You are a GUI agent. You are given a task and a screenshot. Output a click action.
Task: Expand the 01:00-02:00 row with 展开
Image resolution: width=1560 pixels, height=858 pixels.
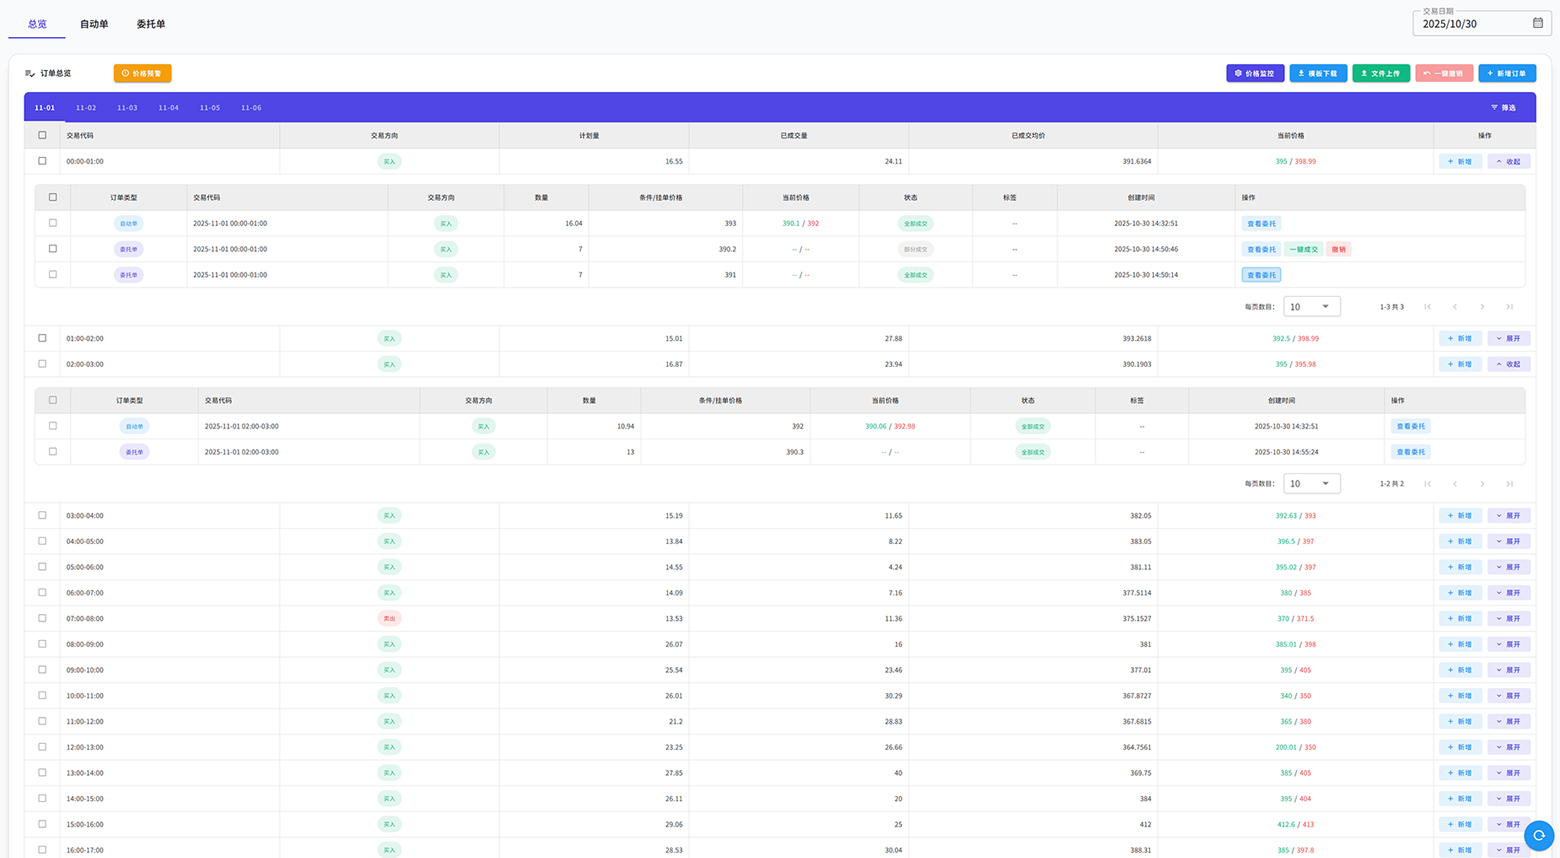tap(1508, 338)
